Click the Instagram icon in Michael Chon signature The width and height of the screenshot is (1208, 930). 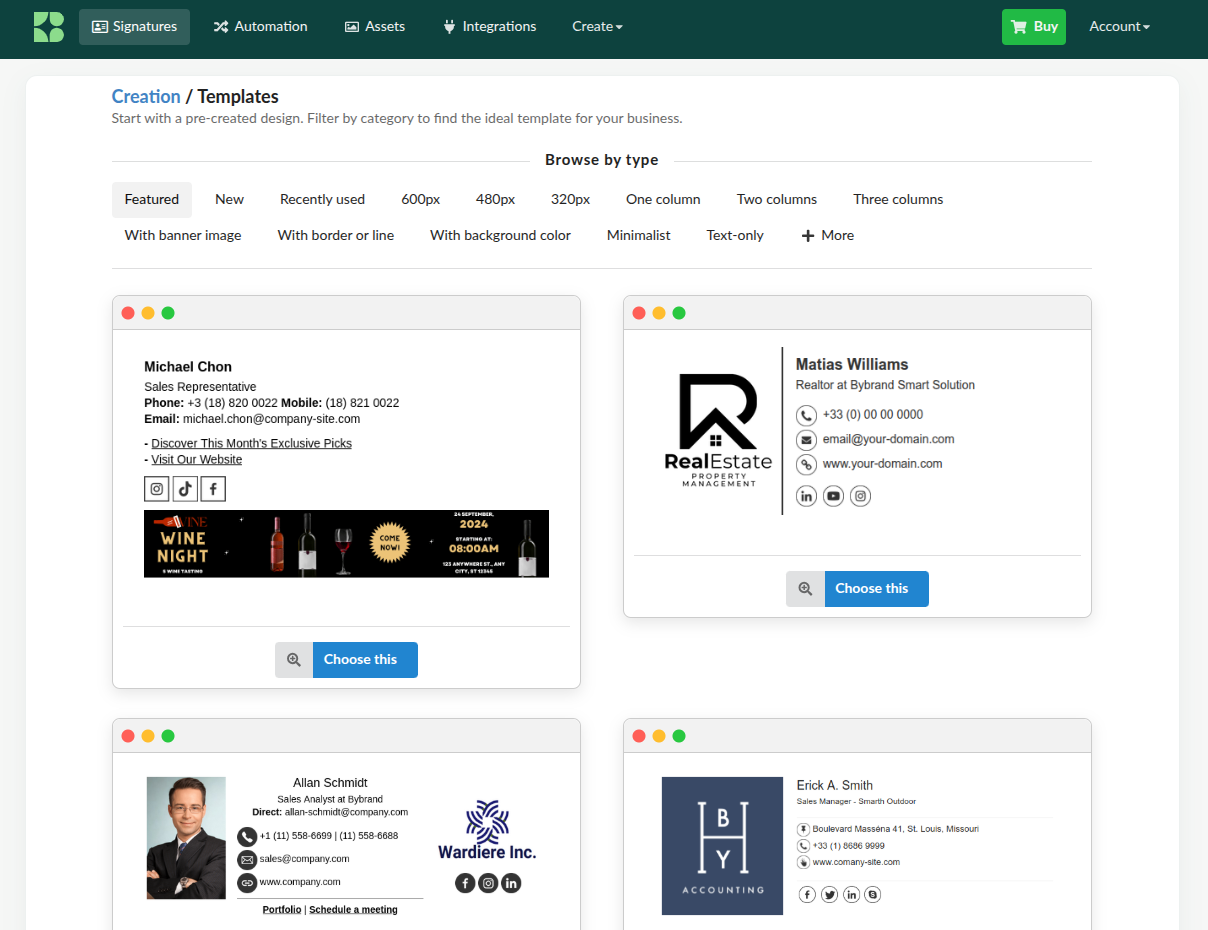(x=157, y=489)
